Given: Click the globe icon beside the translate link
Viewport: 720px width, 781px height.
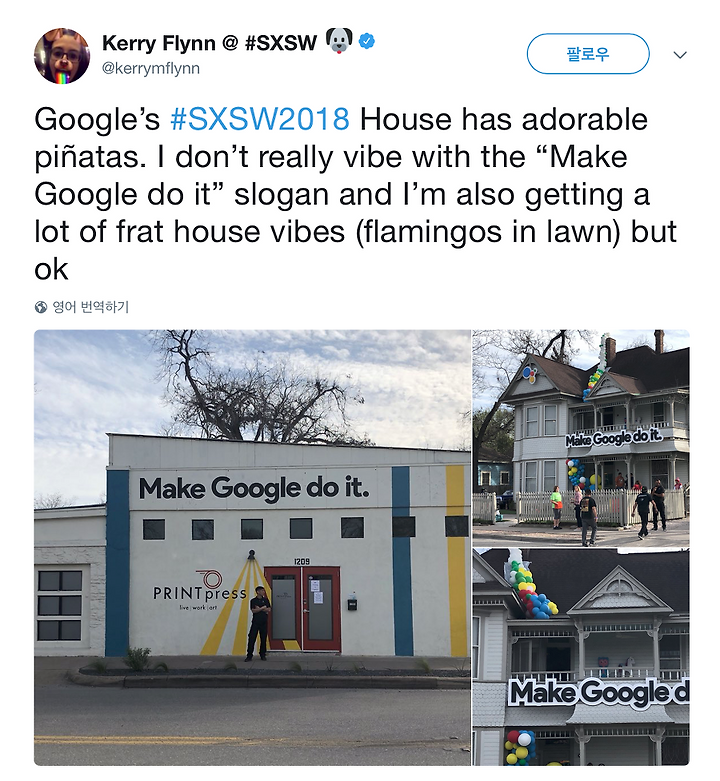Looking at the screenshot, I should (41, 307).
